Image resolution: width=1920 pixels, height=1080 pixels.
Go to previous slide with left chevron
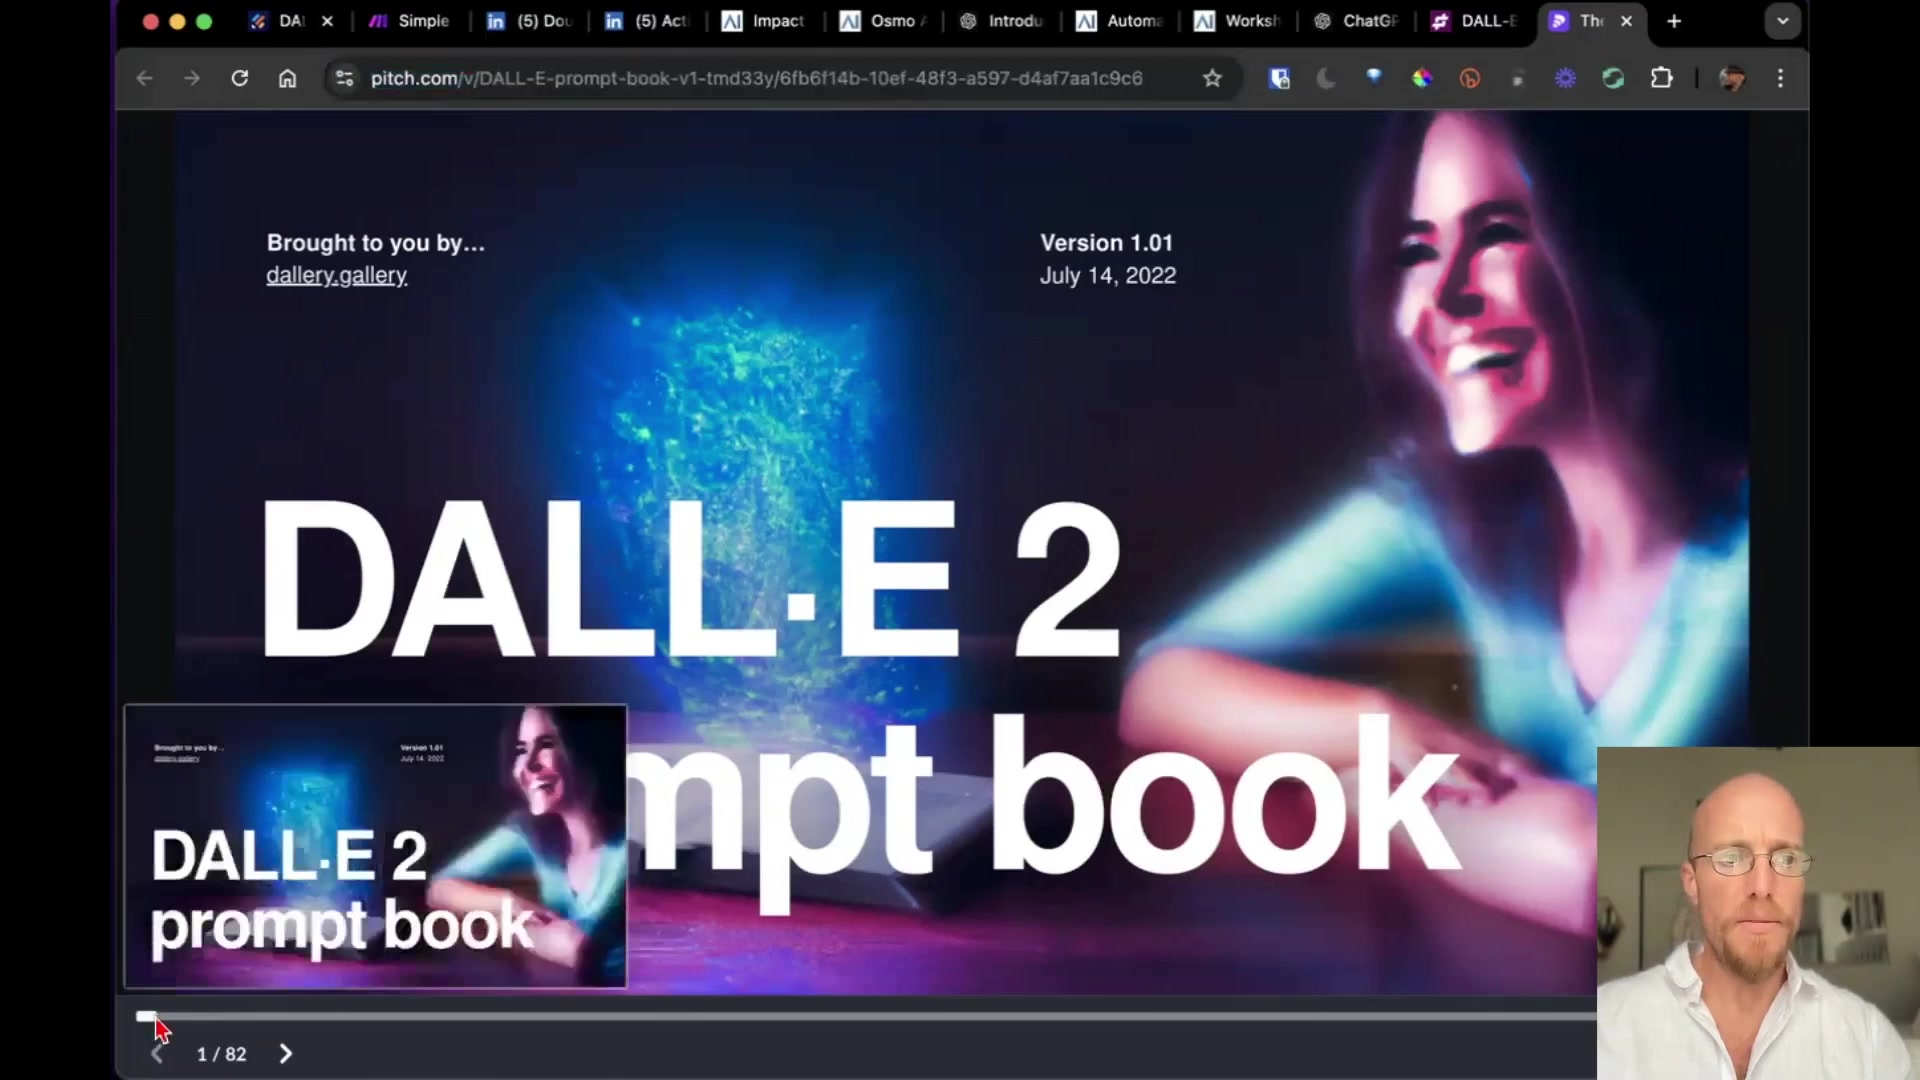click(158, 1054)
